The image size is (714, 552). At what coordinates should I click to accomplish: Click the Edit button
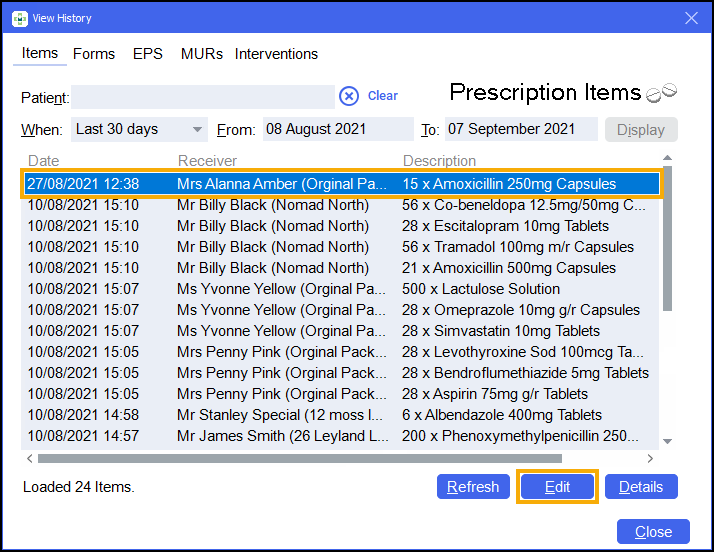pyautogui.click(x=557, y=487)
